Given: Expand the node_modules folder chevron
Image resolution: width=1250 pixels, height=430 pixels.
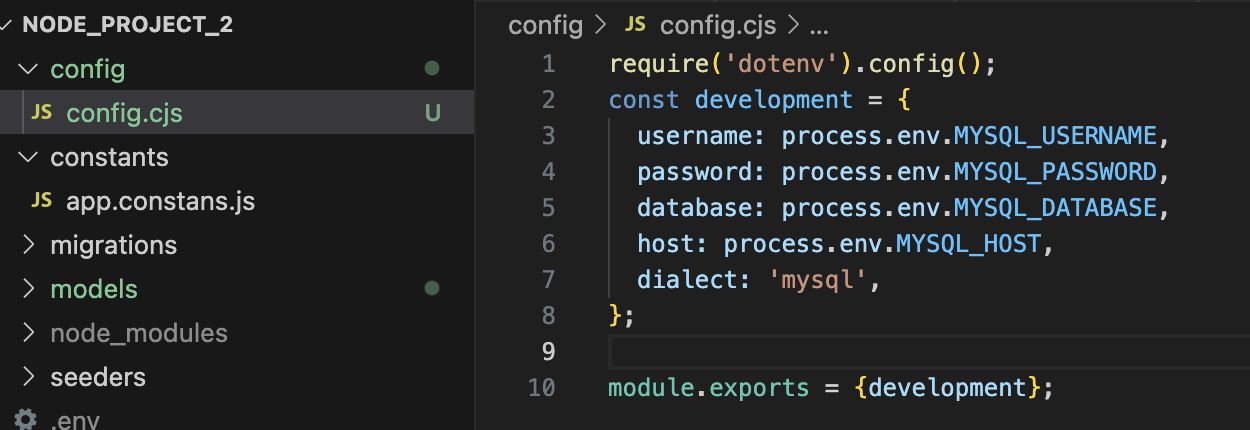Looking at the screenshot, I should tap(28, 333).
